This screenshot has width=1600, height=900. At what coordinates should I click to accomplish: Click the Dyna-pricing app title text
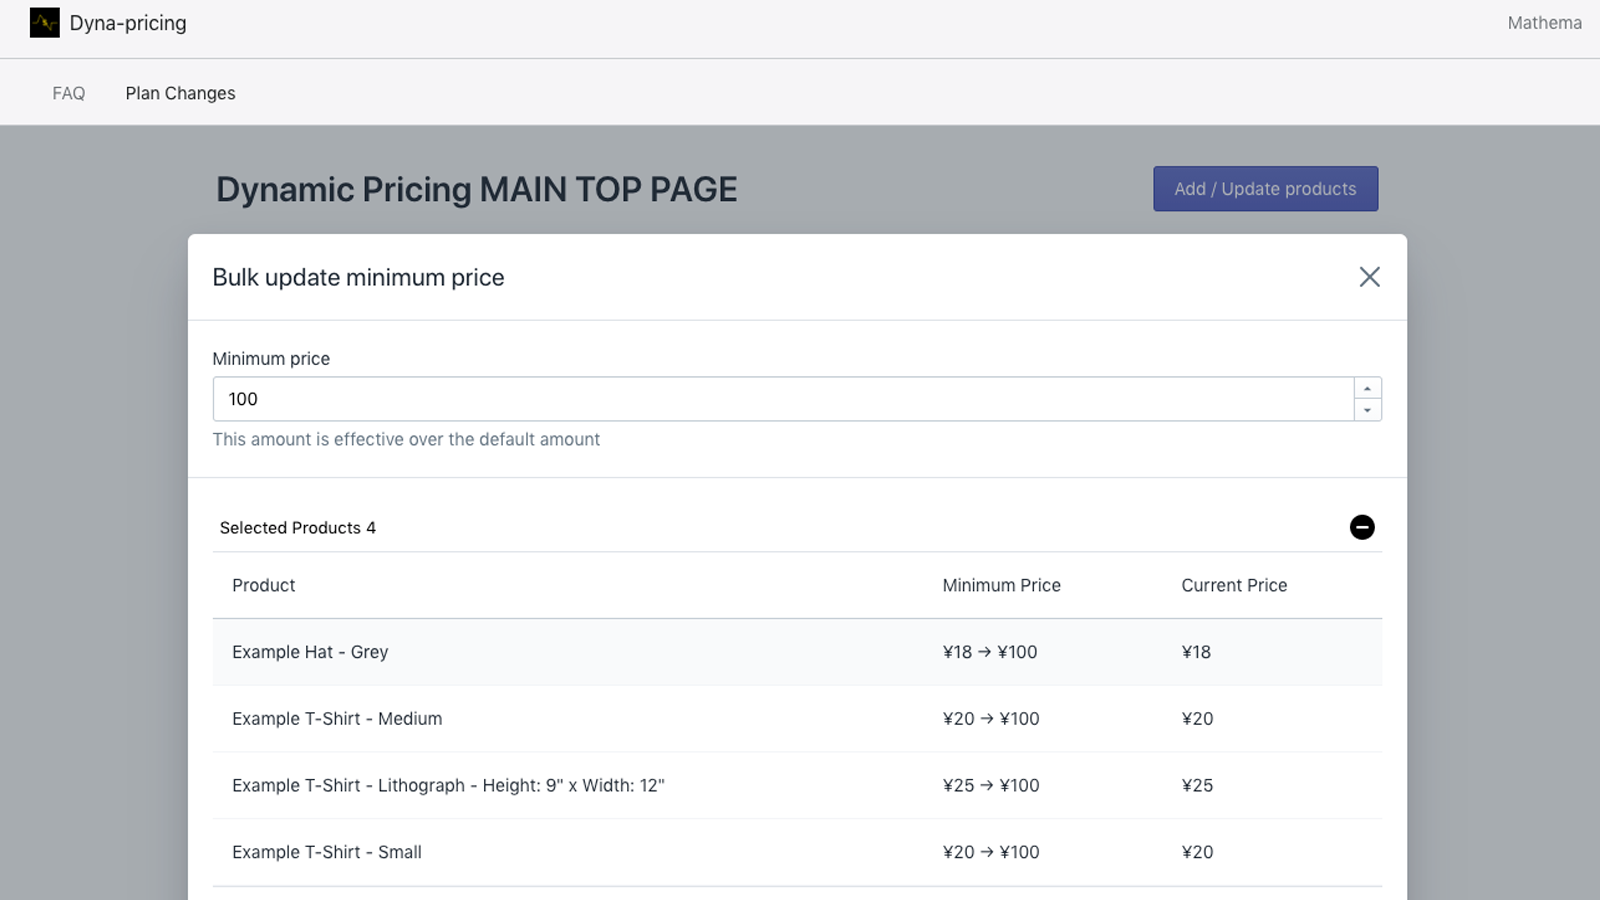pyautogui.click(x=128, y=23)
